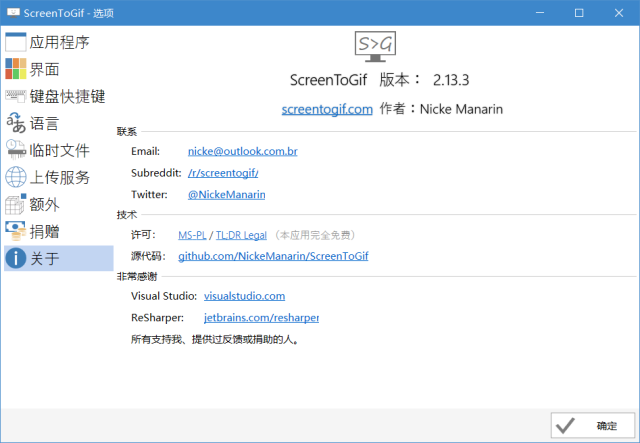This screenshot has height=443, width=640.
Task: Click the Twitter: label
Action: click(149, 194)
